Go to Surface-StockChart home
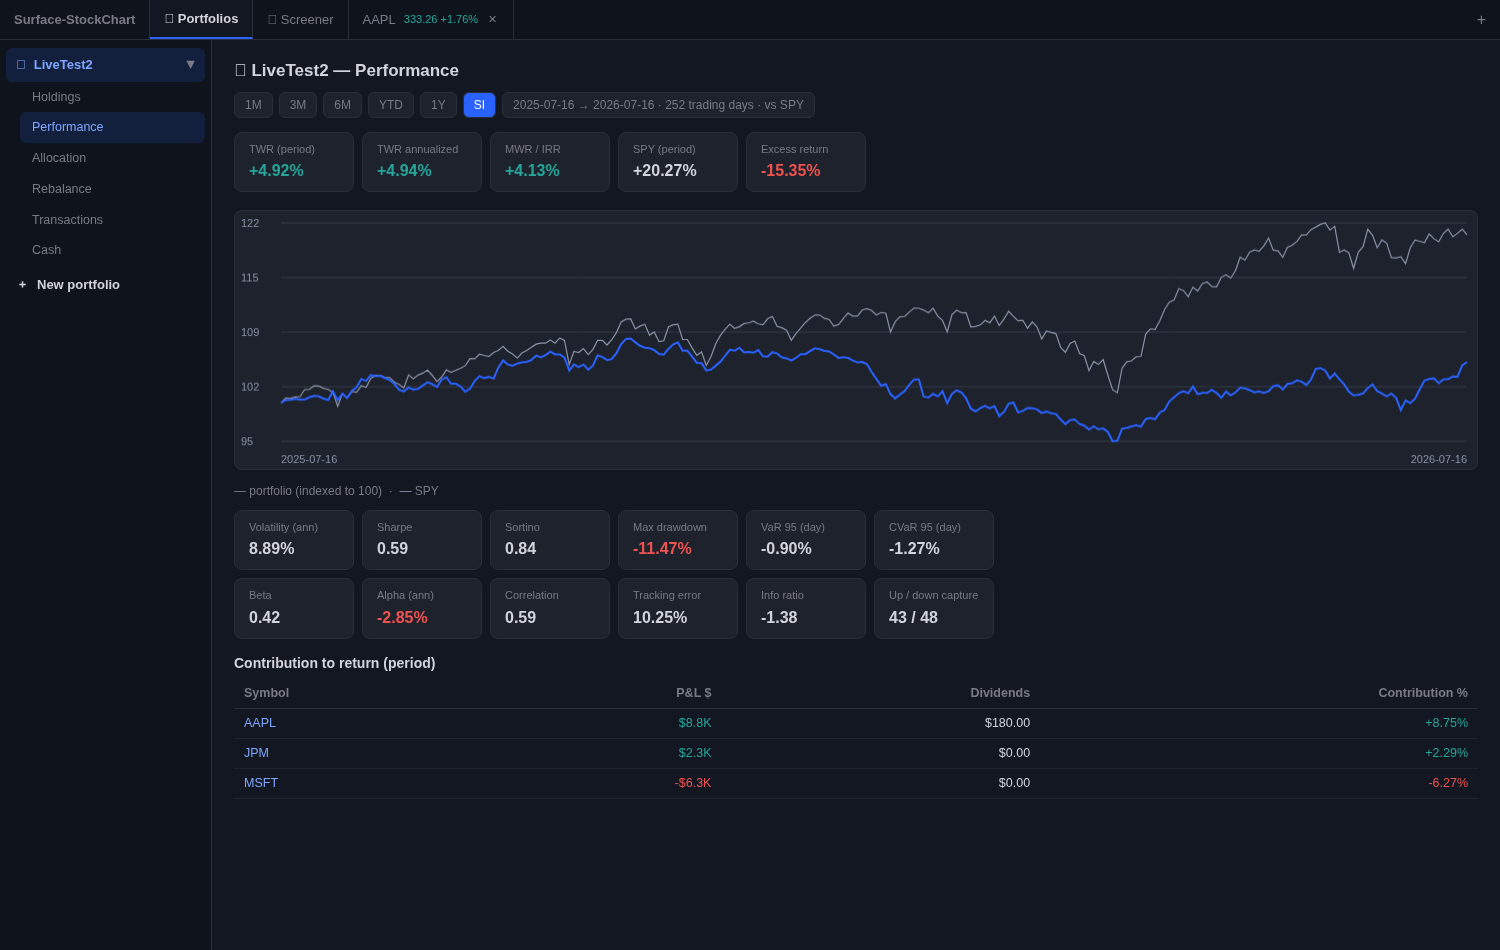1500x950 pixels. click(74, 19)
